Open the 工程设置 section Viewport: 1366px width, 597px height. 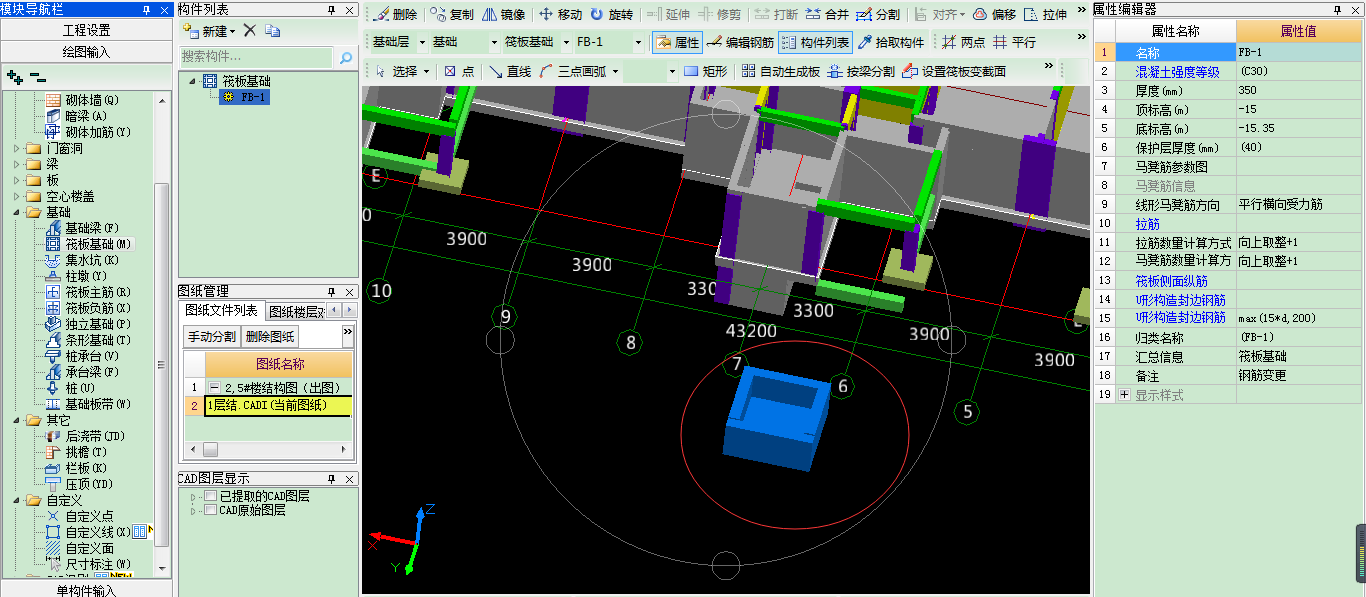(86, 30)
